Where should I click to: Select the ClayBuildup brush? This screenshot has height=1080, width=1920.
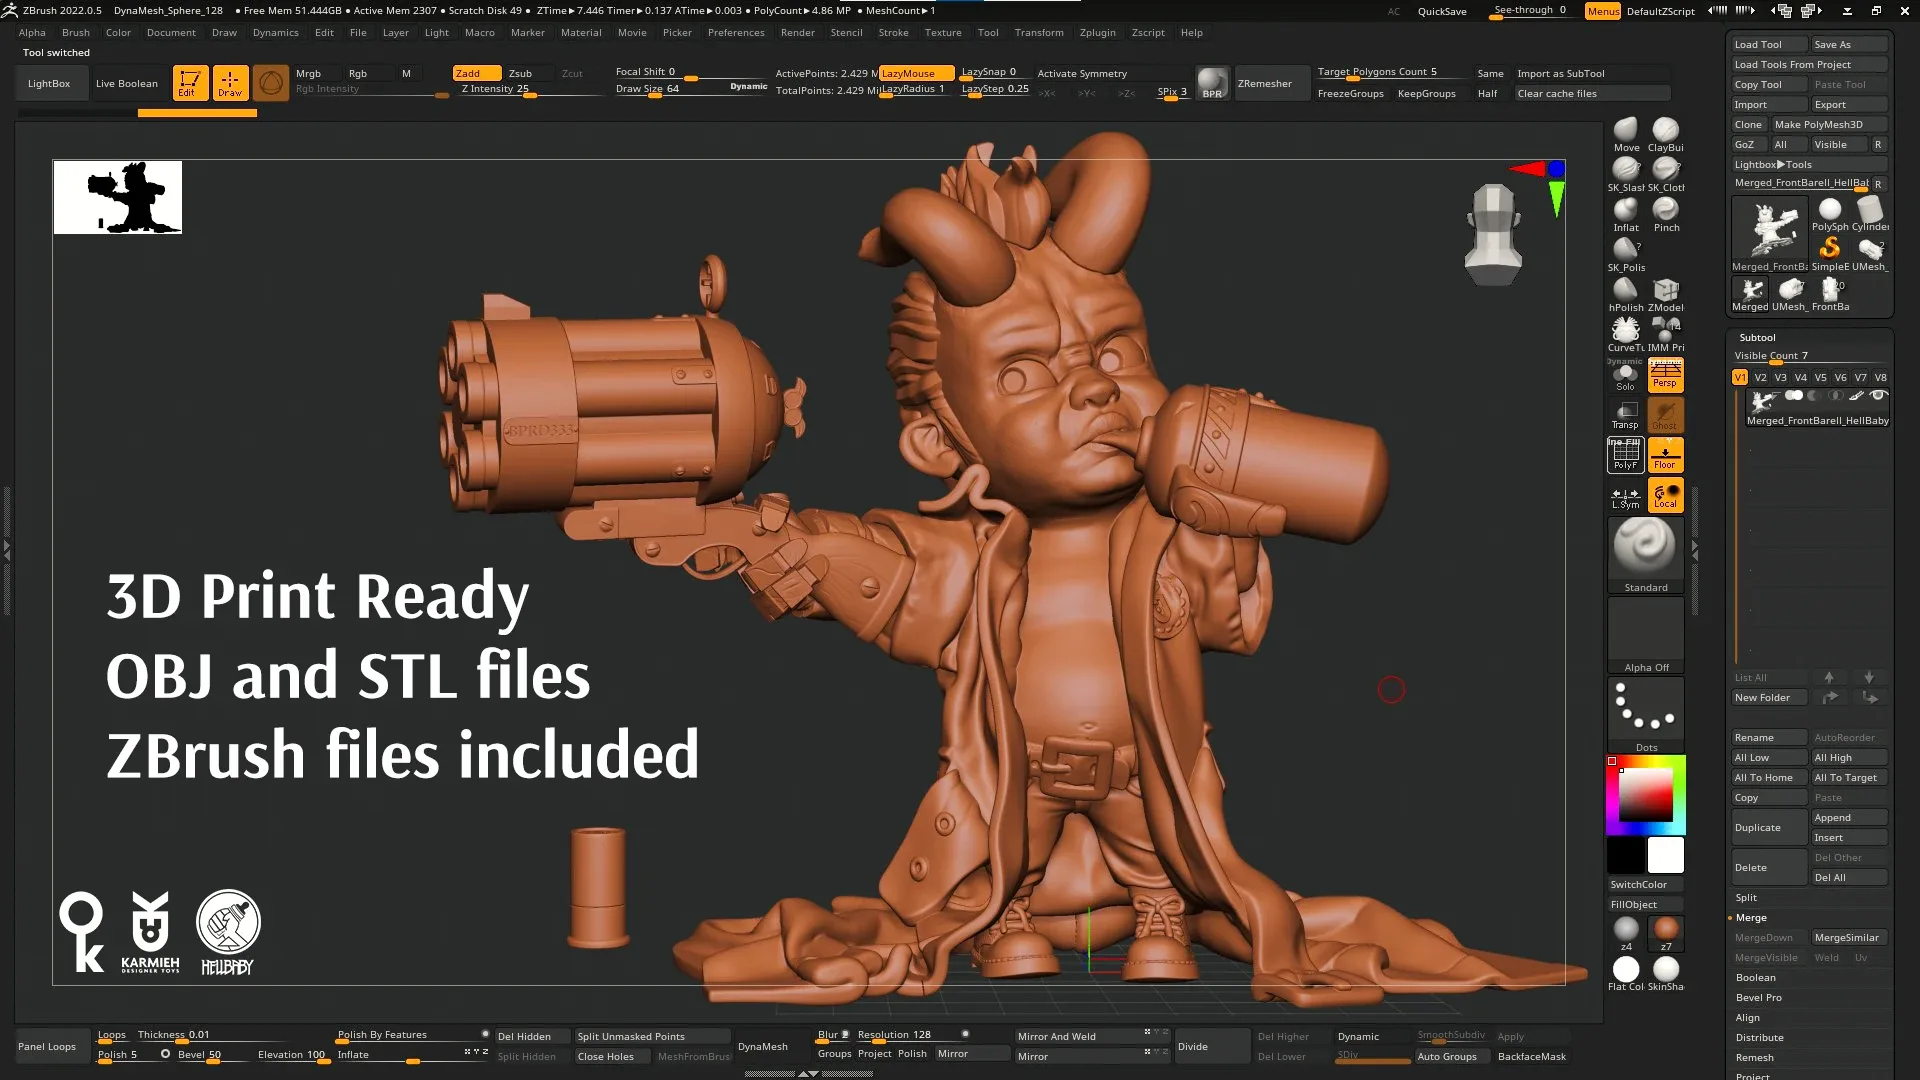pos(1665,131)
